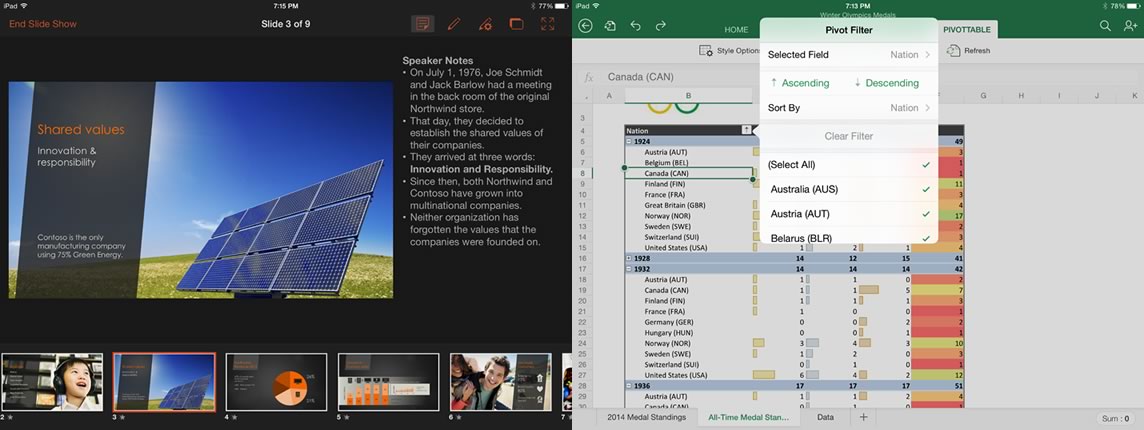The image size is (1144, 430).
Task: Select the Belgium (BEL) cell
Action: pos(688,162)
